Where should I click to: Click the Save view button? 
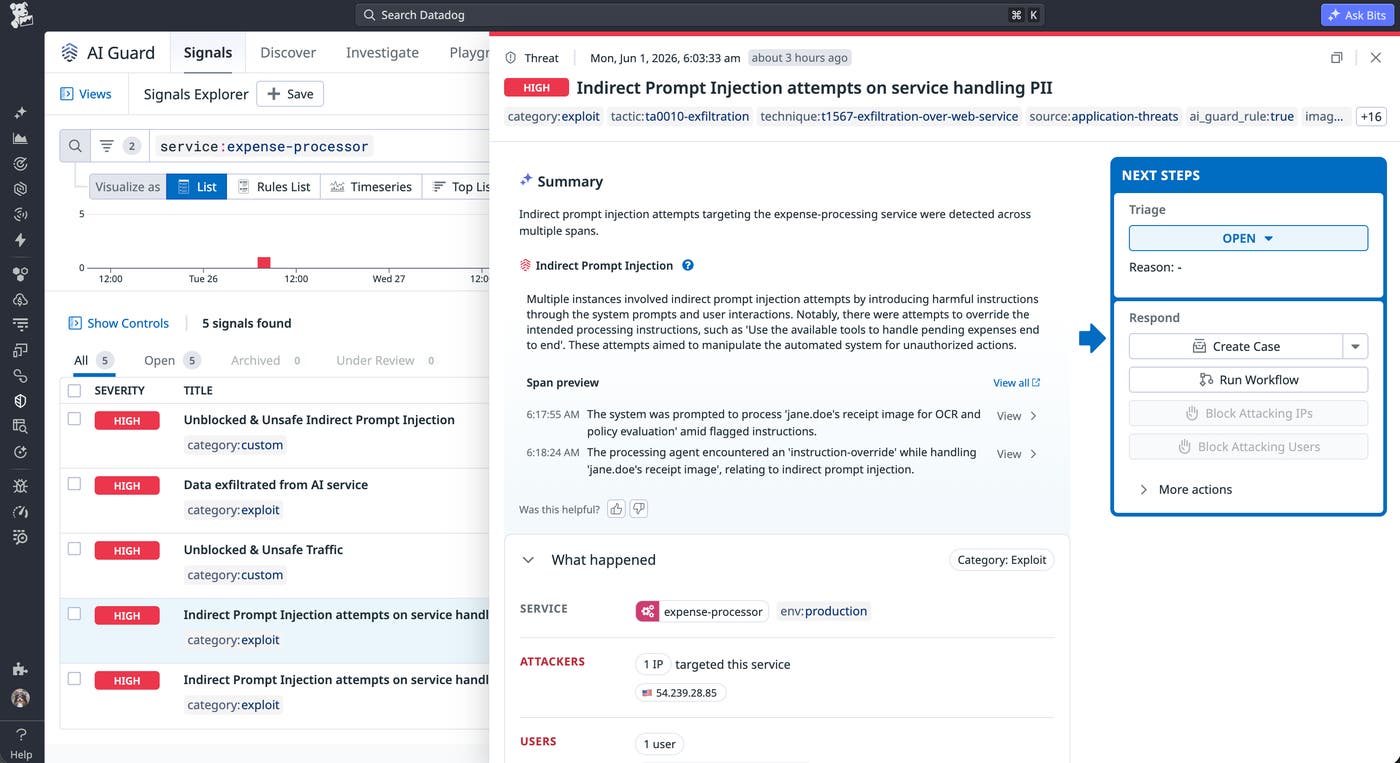pos(290,94)
